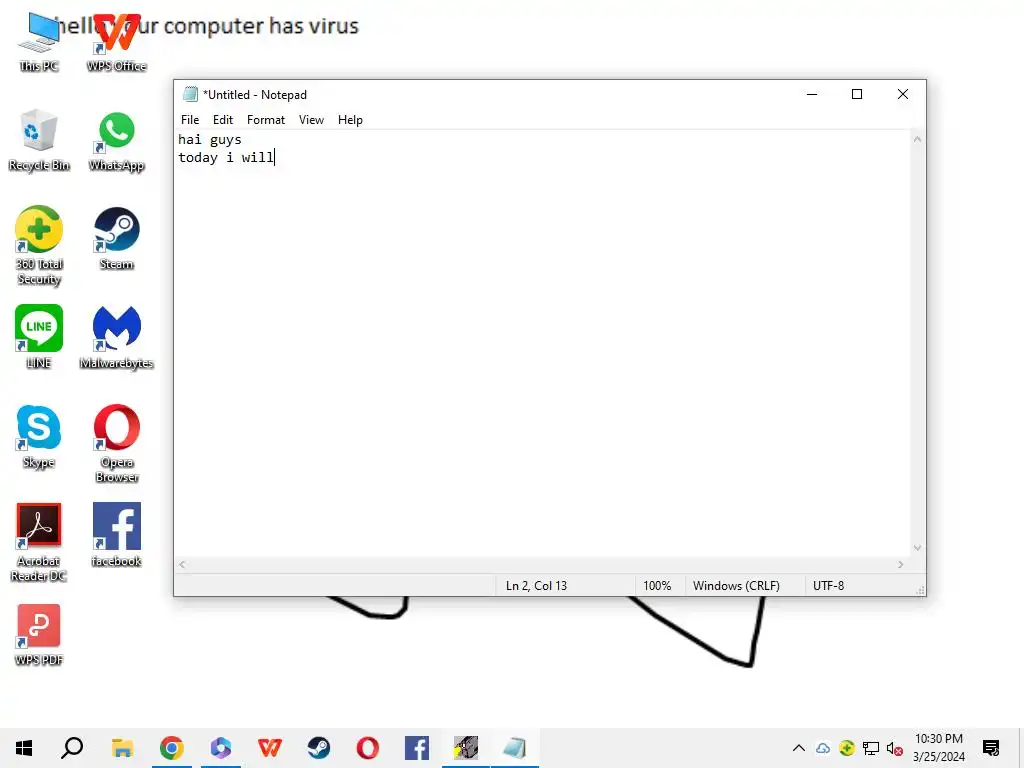Select WPS PDF desktop shortcut
Image resolution: width=1024 pixels, height=768 pixels.
point(39,635)
